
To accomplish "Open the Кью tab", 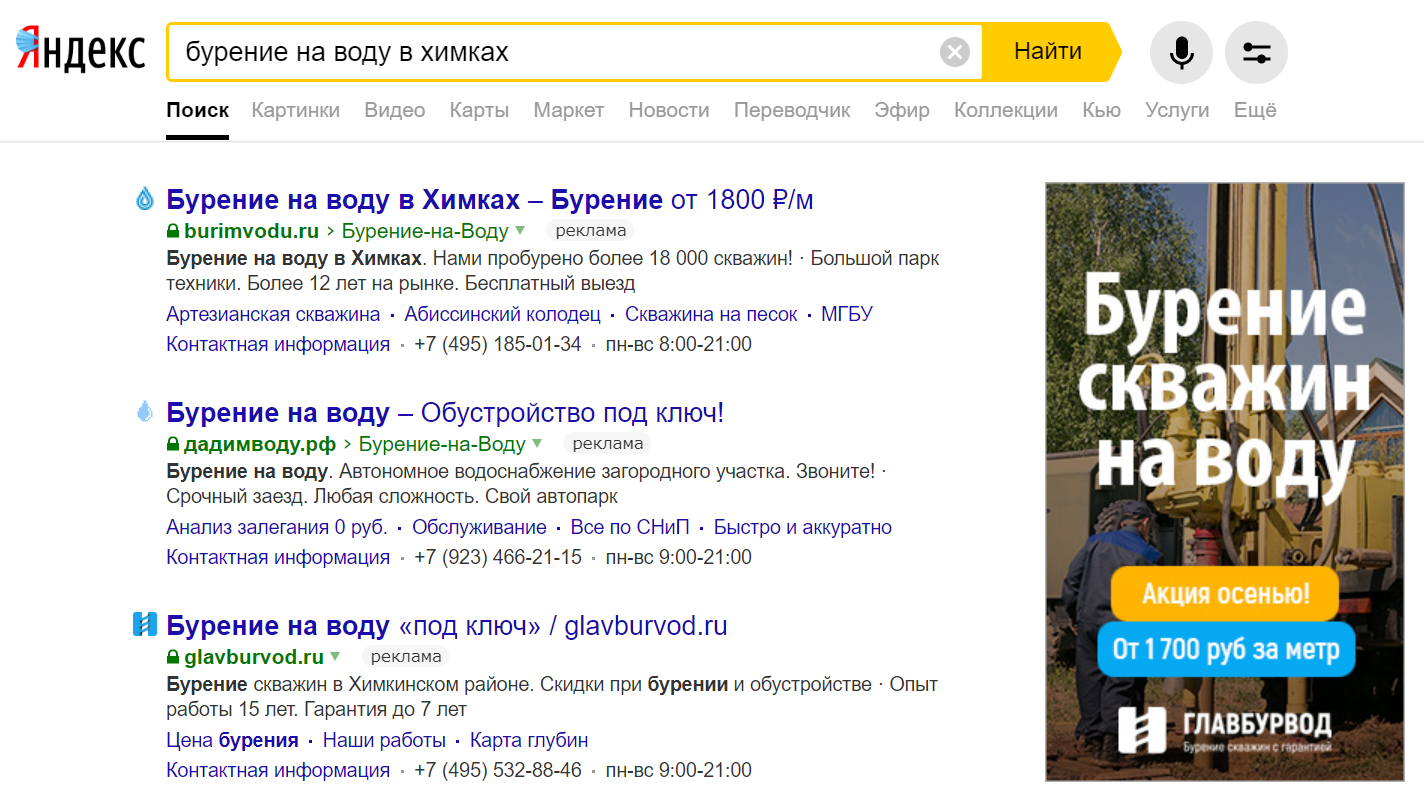I will click(x=1101, y=110).
